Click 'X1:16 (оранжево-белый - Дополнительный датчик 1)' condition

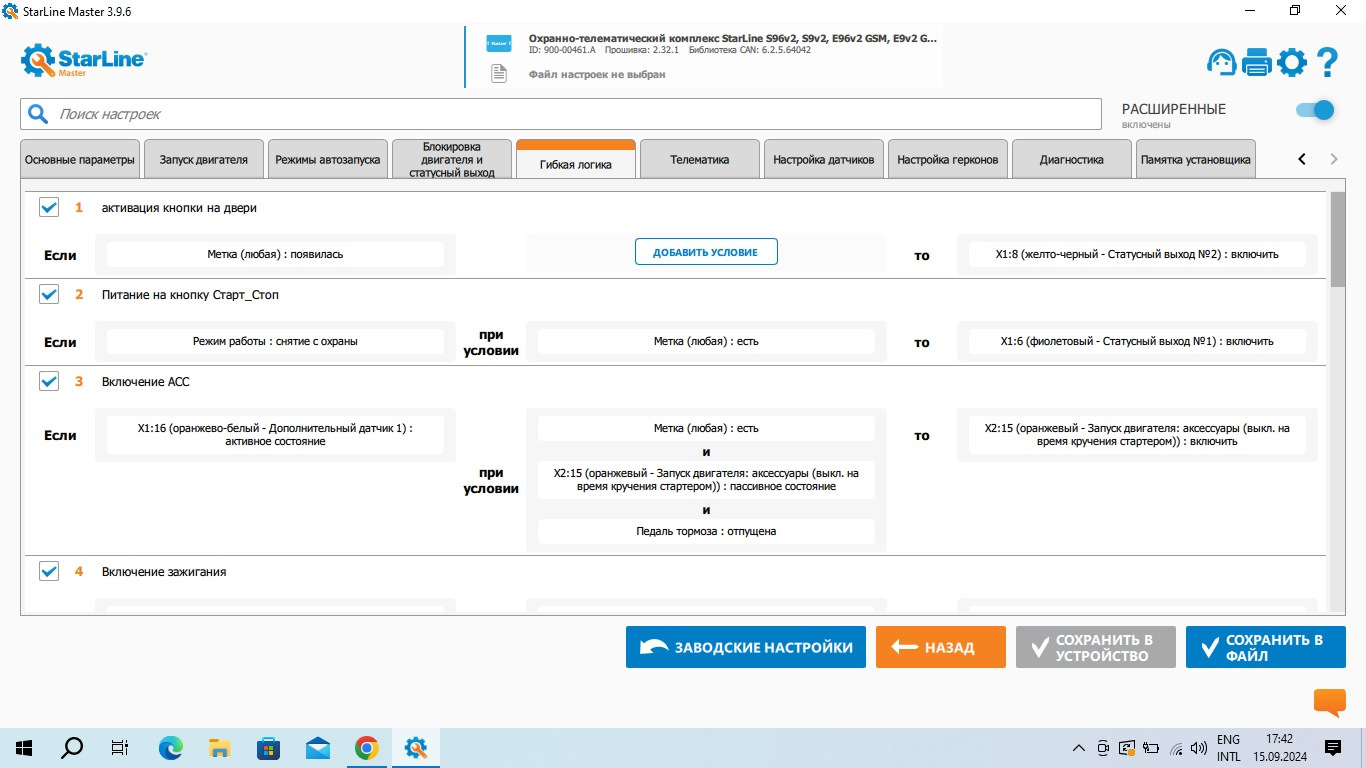[275, 435]
